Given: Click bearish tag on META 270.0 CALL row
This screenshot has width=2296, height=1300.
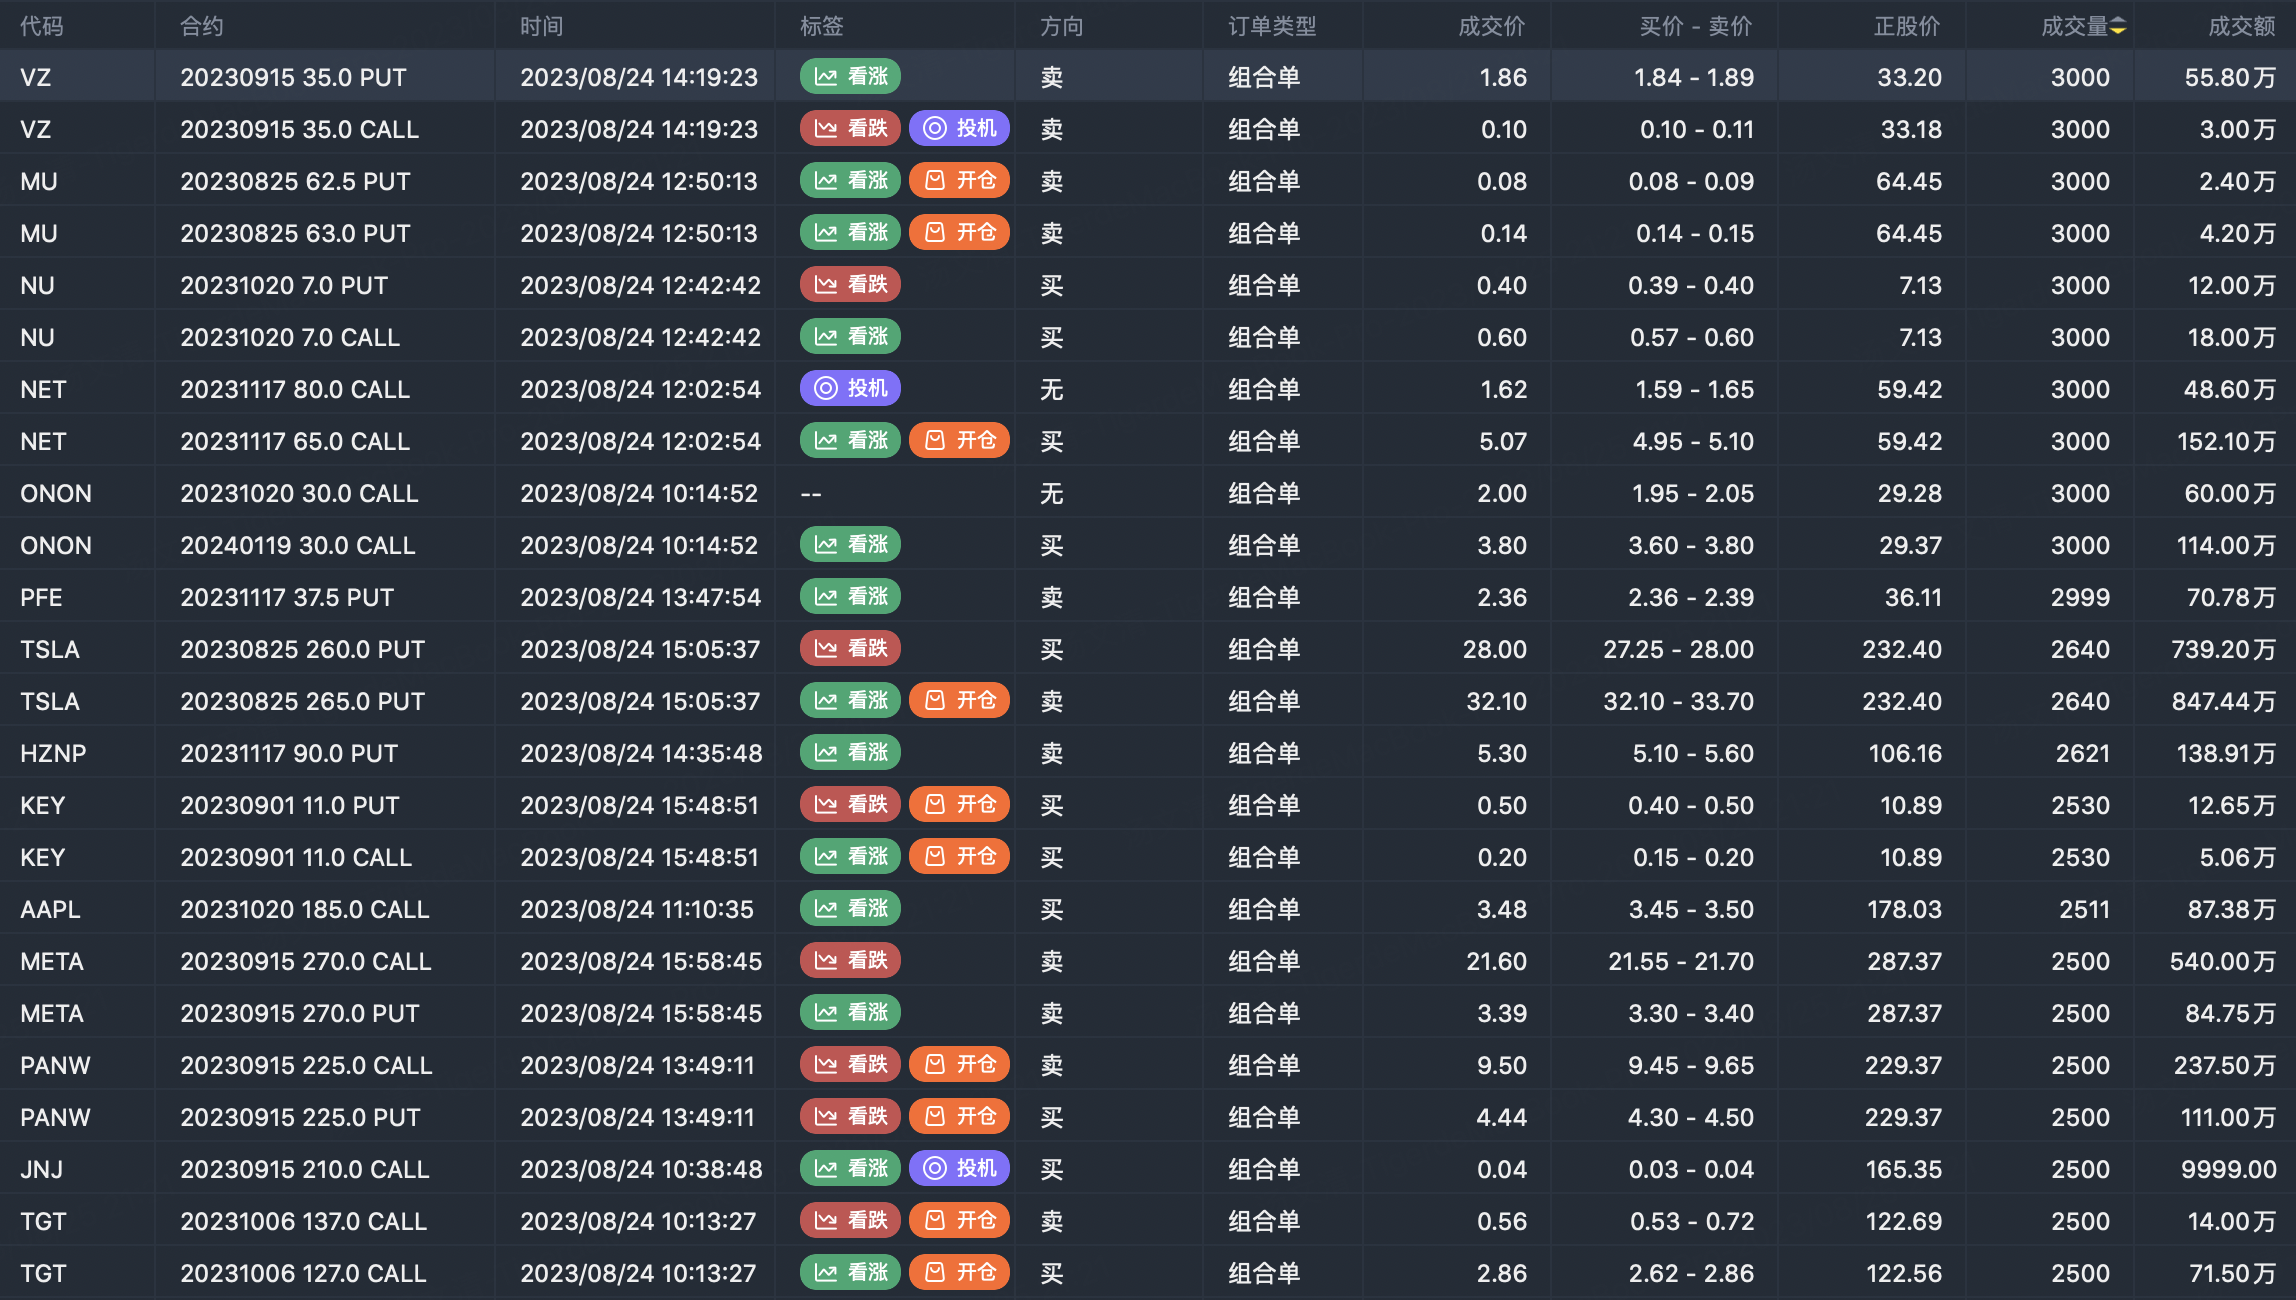Looking at the screenshot, I should [850, 961].
